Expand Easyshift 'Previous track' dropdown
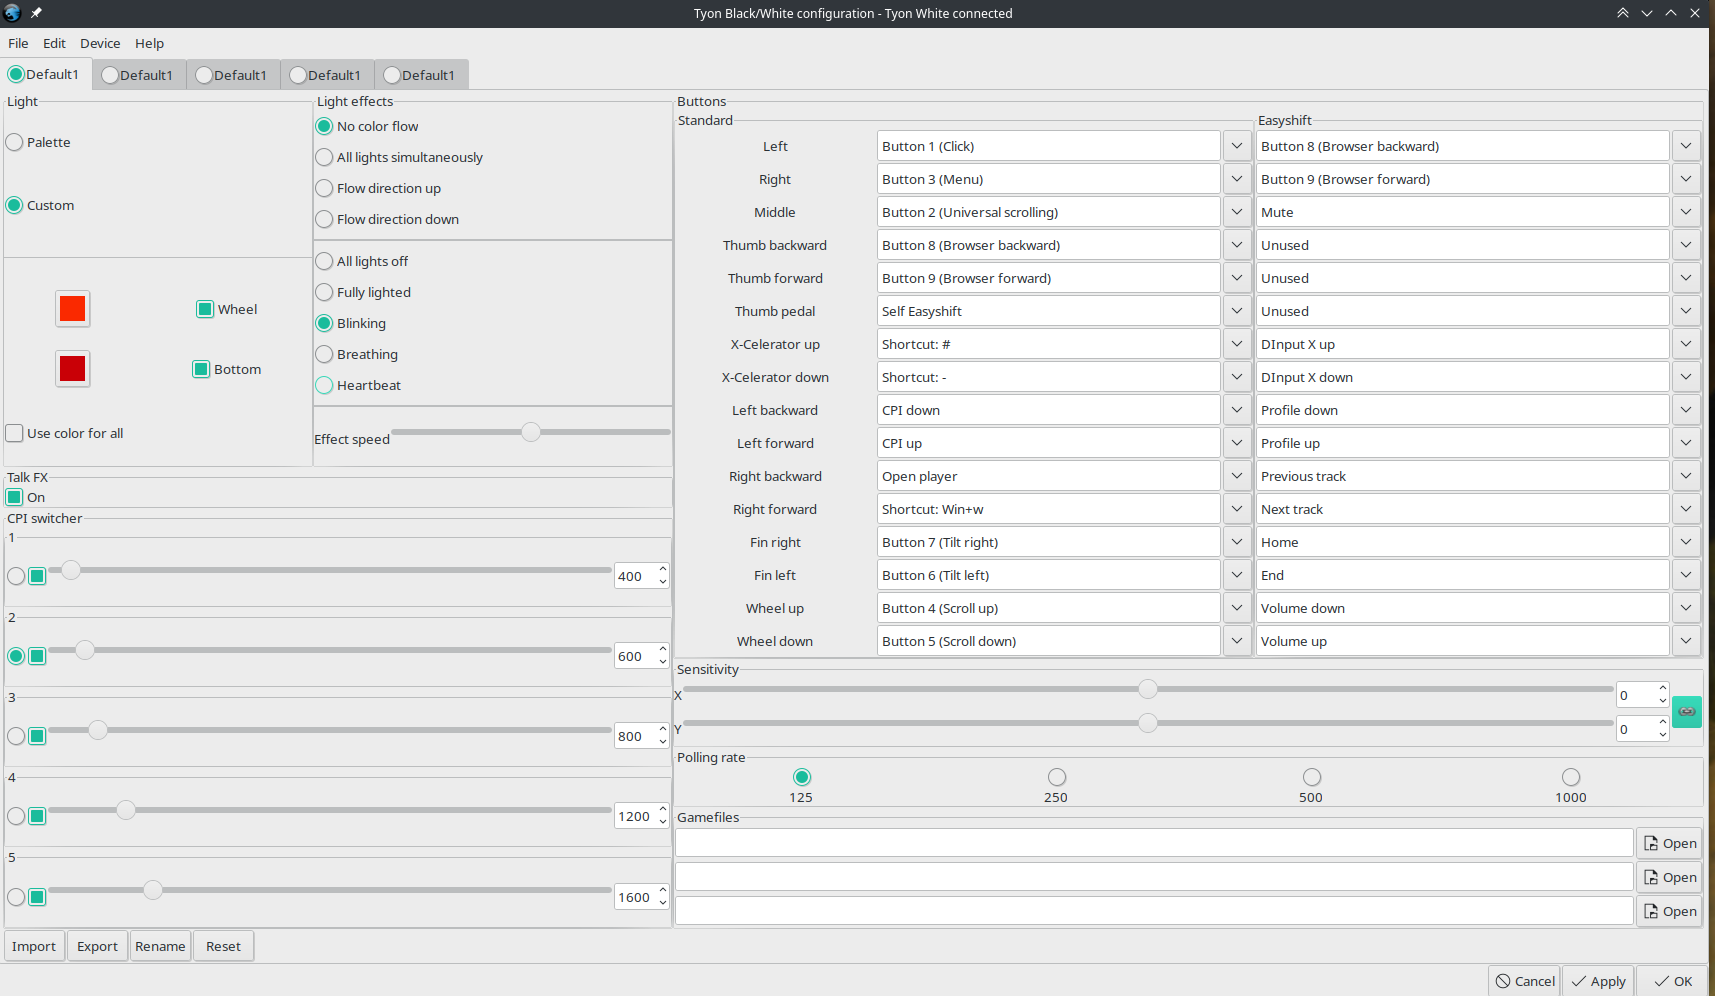Image resolution: width=1715 pixels, height=996 pixels. click(x=1686, y=476)
